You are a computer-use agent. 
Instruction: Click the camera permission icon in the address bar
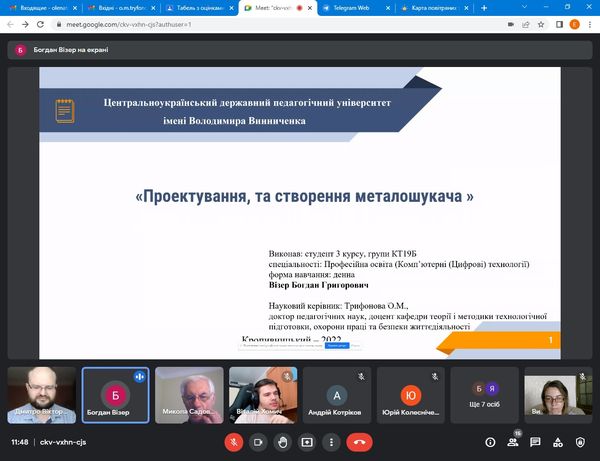510,24
